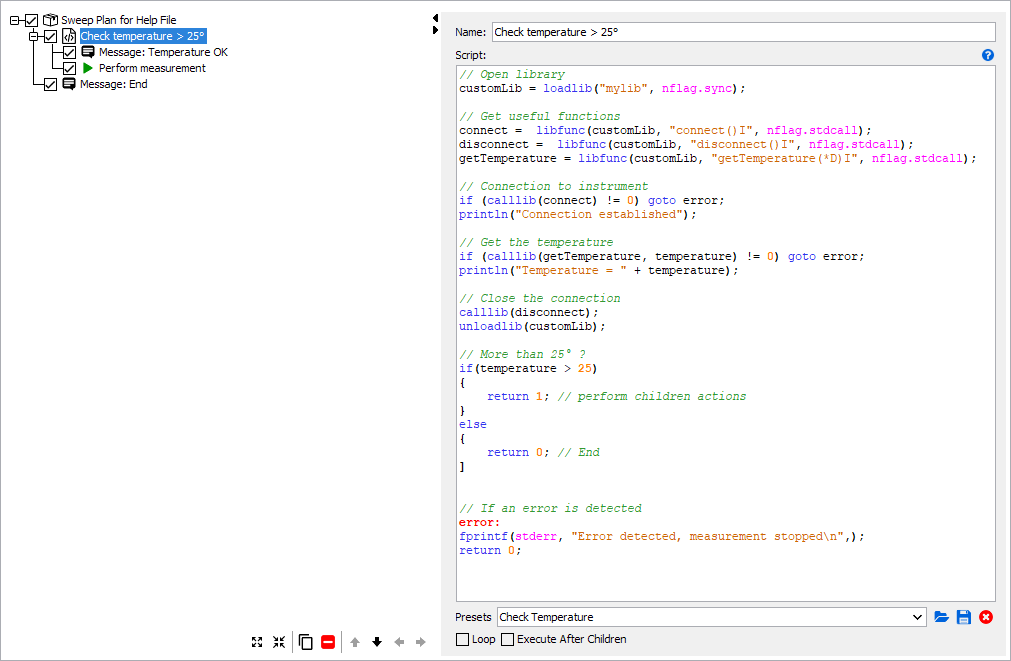
Task: Uncheck Message: End checkbox
Action: (50, 84)
